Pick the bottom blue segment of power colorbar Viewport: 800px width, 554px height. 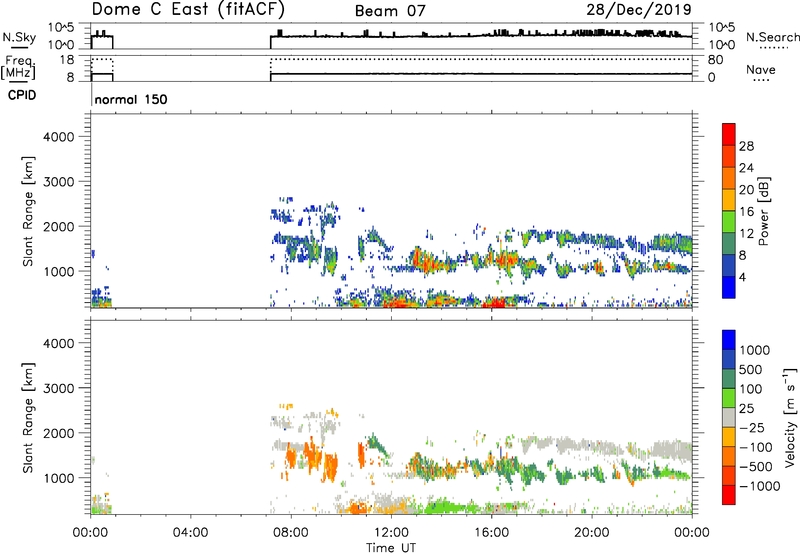[729, 287]
